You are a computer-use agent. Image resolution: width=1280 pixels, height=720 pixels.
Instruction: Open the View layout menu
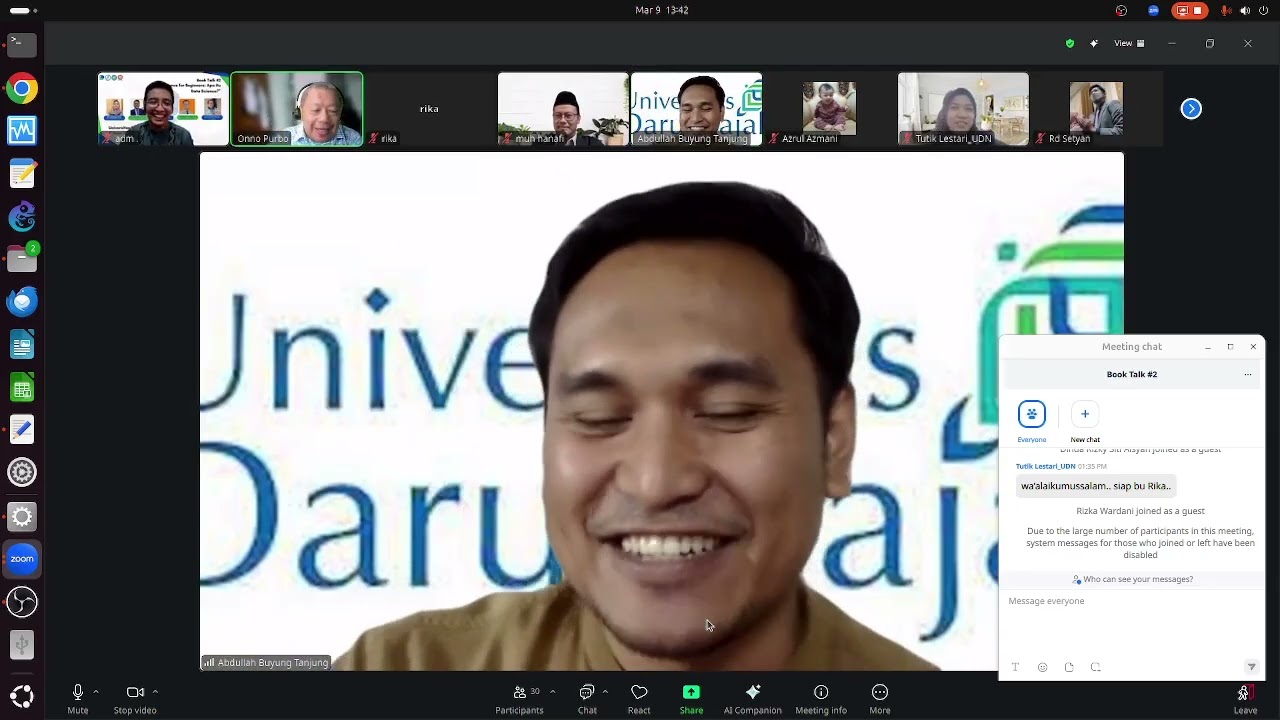(1130, 43)
